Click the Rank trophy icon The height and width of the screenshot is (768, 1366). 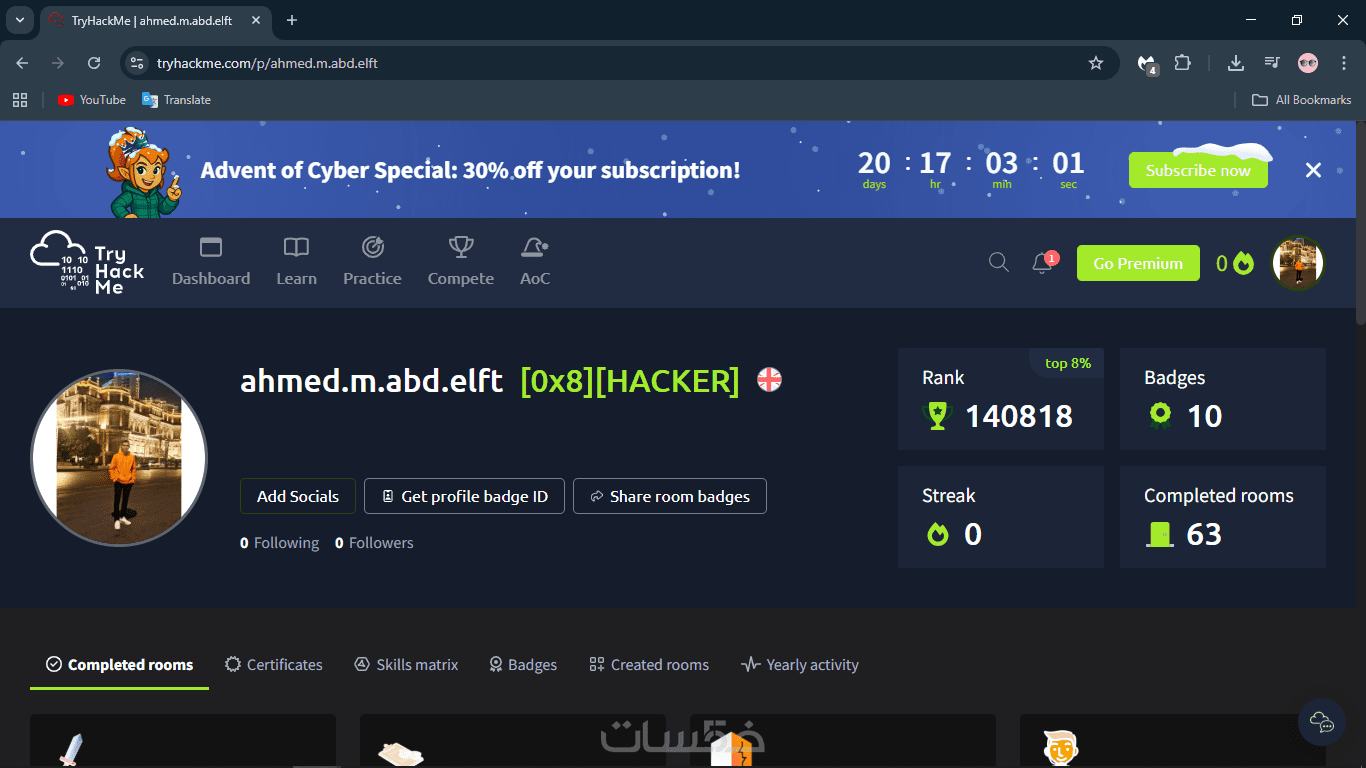pos(937,416)
